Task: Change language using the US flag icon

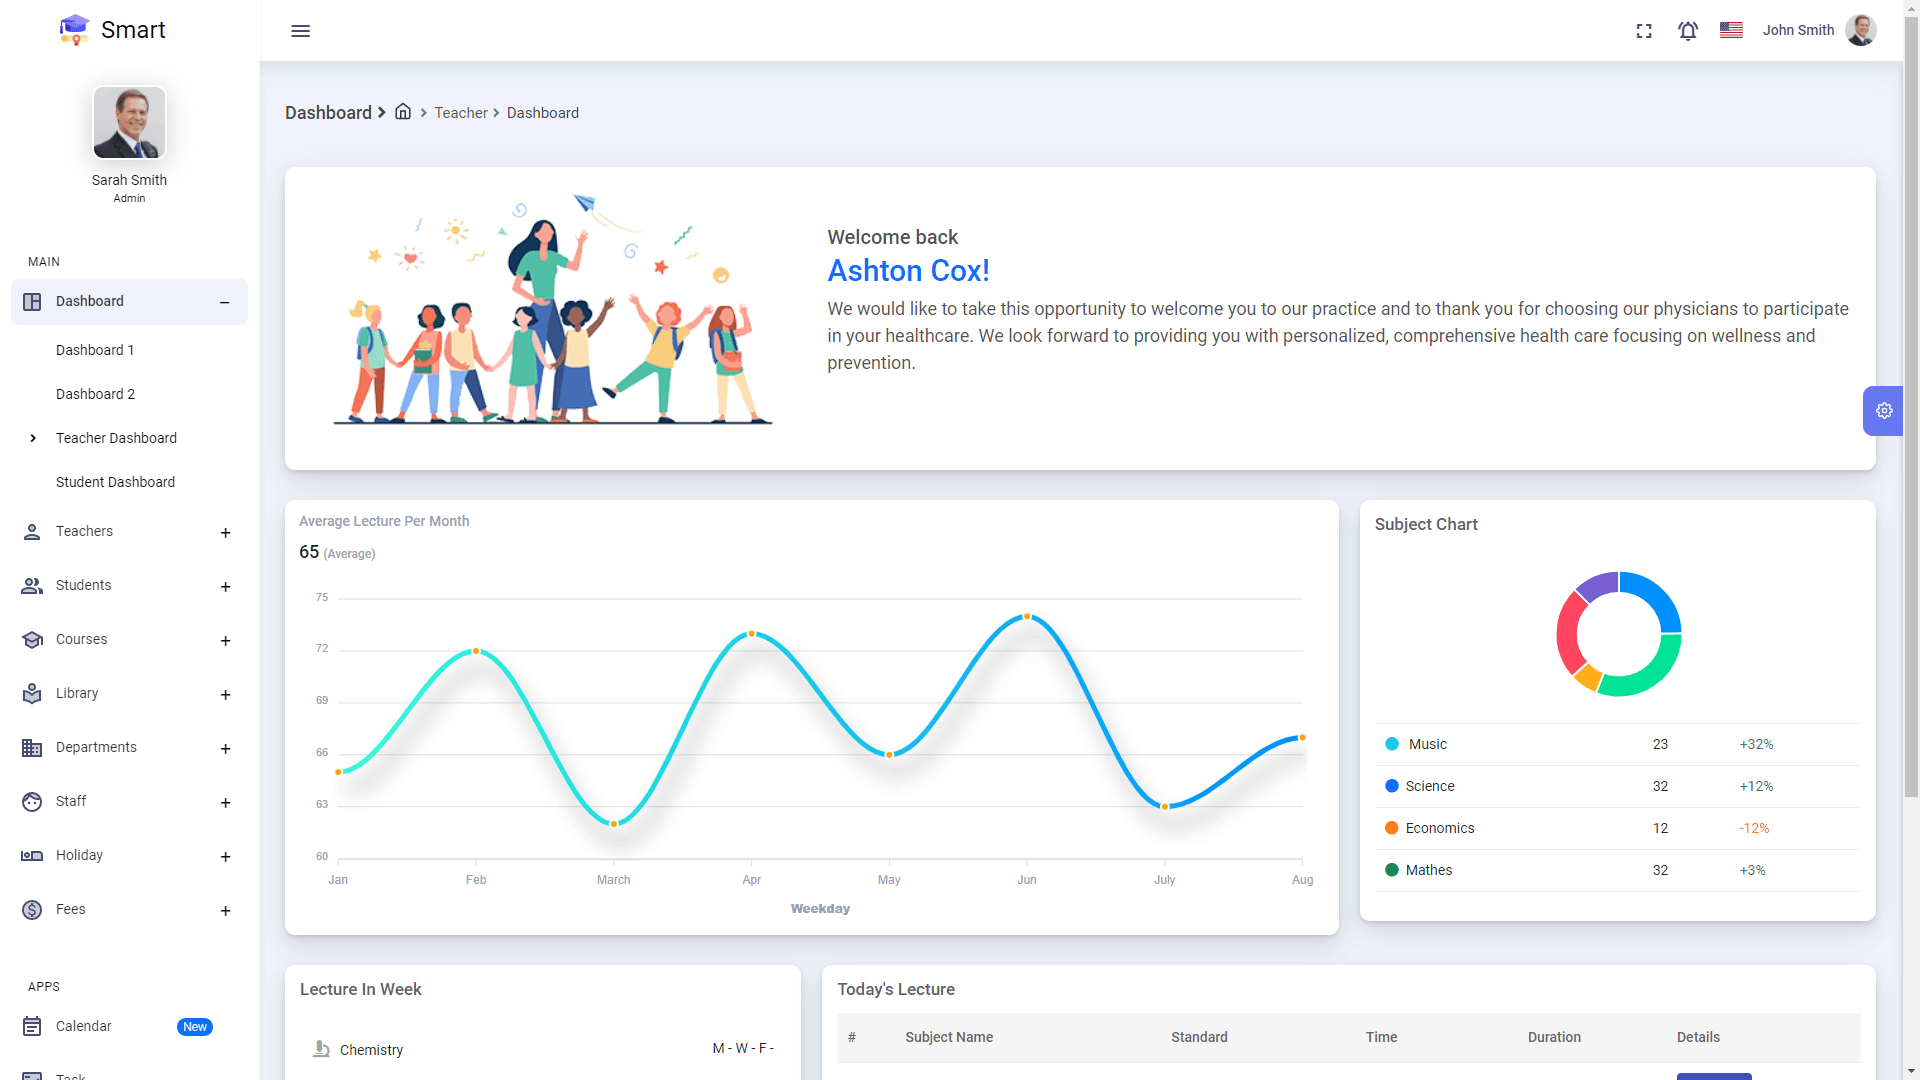Action: (x=1731, y=30)
